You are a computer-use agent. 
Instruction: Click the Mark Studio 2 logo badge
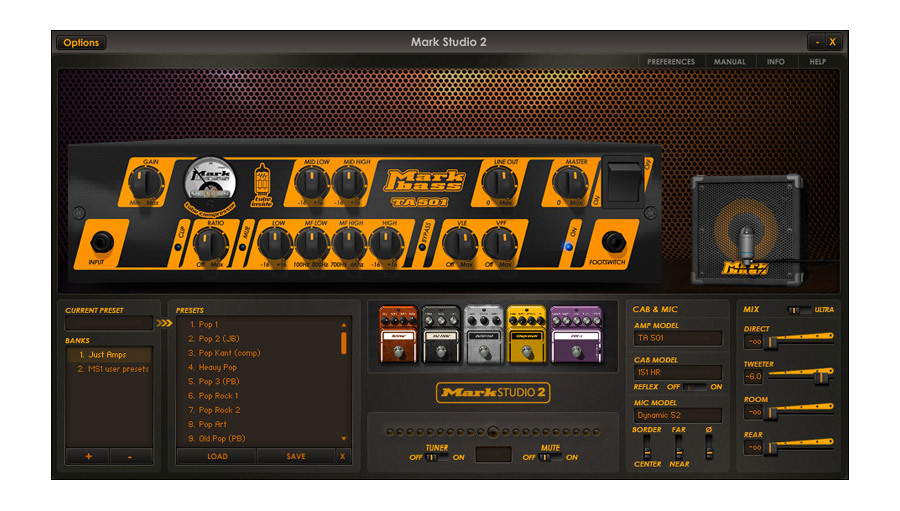(492, 393)
